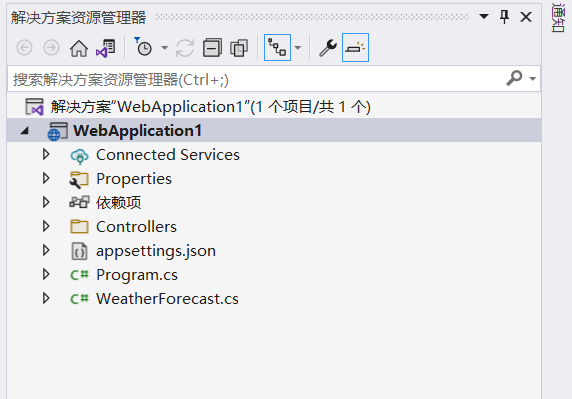This screenshot has height=399, width=572.
Task: Click the Connected Services cloud icon
Action: pos(79,156)
